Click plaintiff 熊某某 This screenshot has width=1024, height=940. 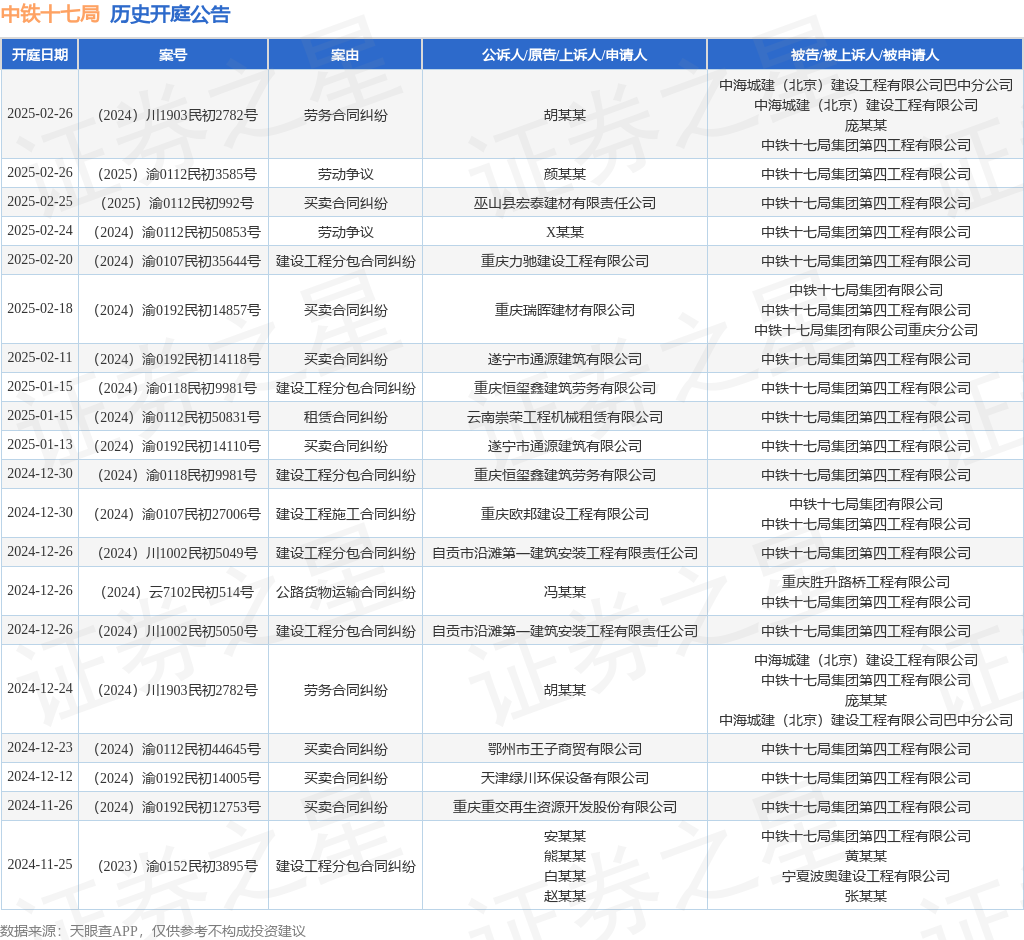click(565, 856)
